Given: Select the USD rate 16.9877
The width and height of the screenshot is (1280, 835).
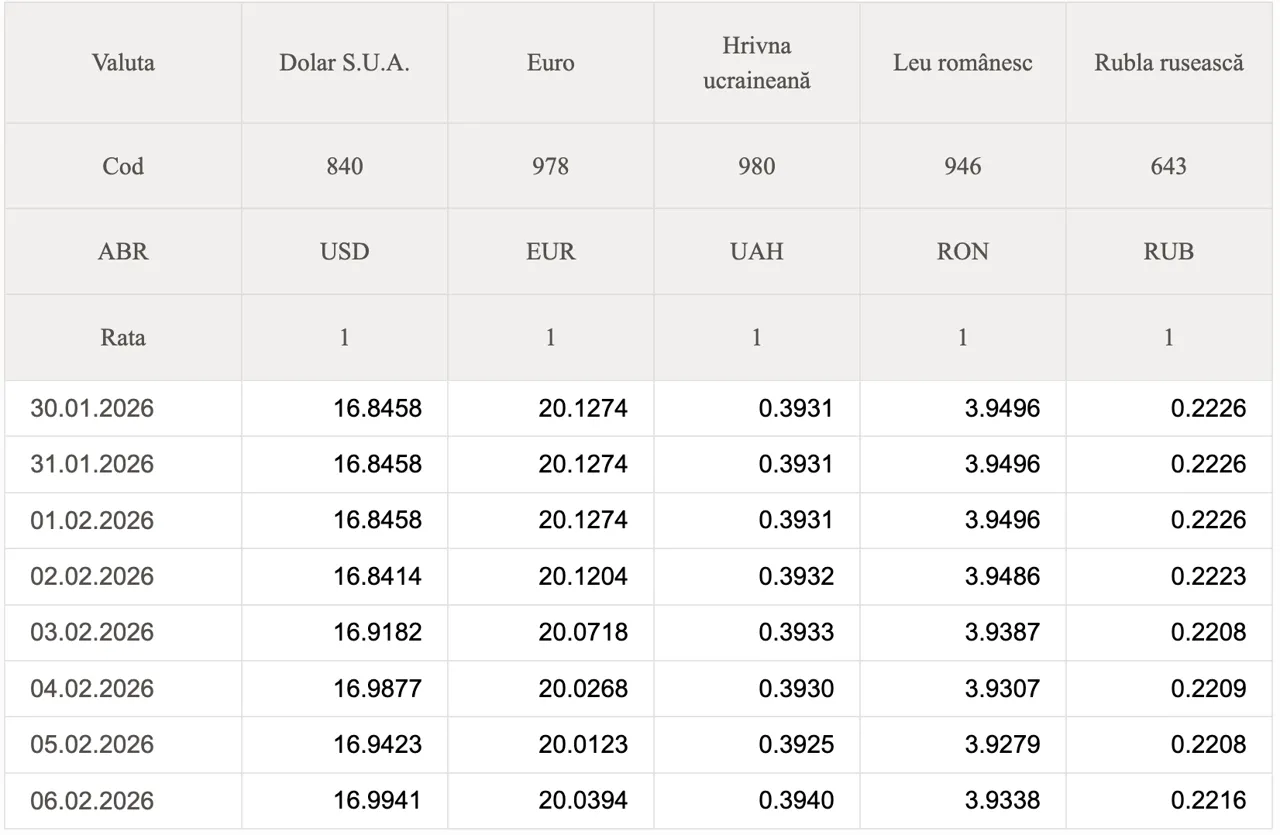Looking at the screenshot, I should 377,688.
